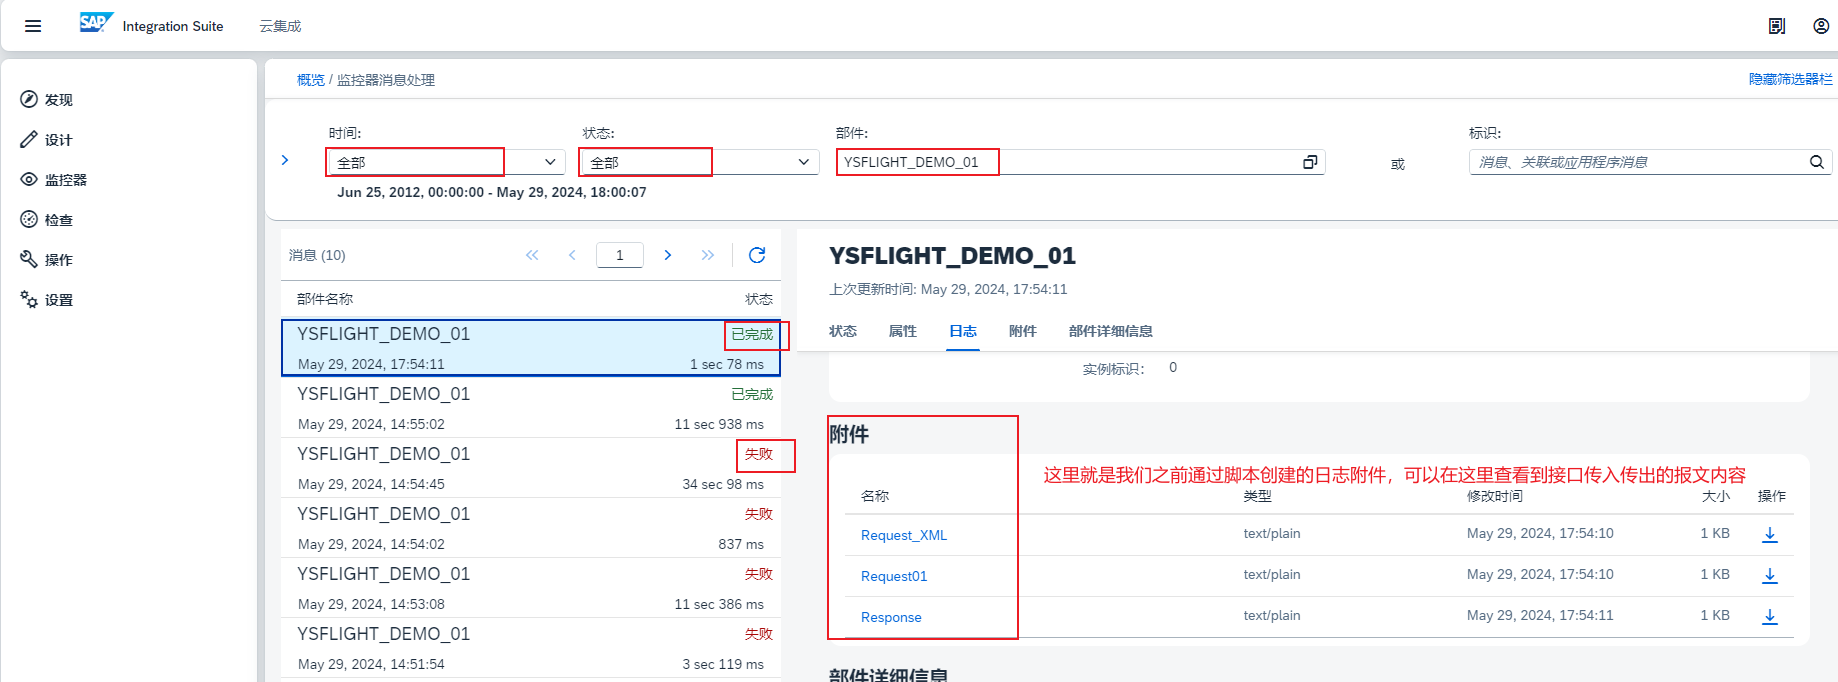Image resolution: width=1838 pixels, height=682 pixels.
Task: Click the page number input box
Action: click(620, 255)
